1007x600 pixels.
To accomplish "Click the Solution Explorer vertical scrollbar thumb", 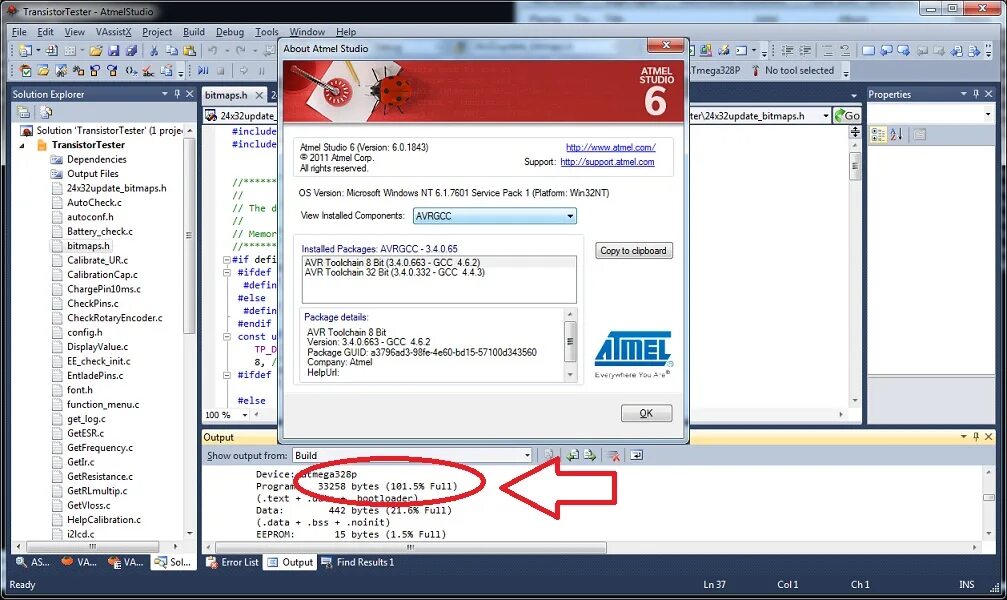I will 189,235.
